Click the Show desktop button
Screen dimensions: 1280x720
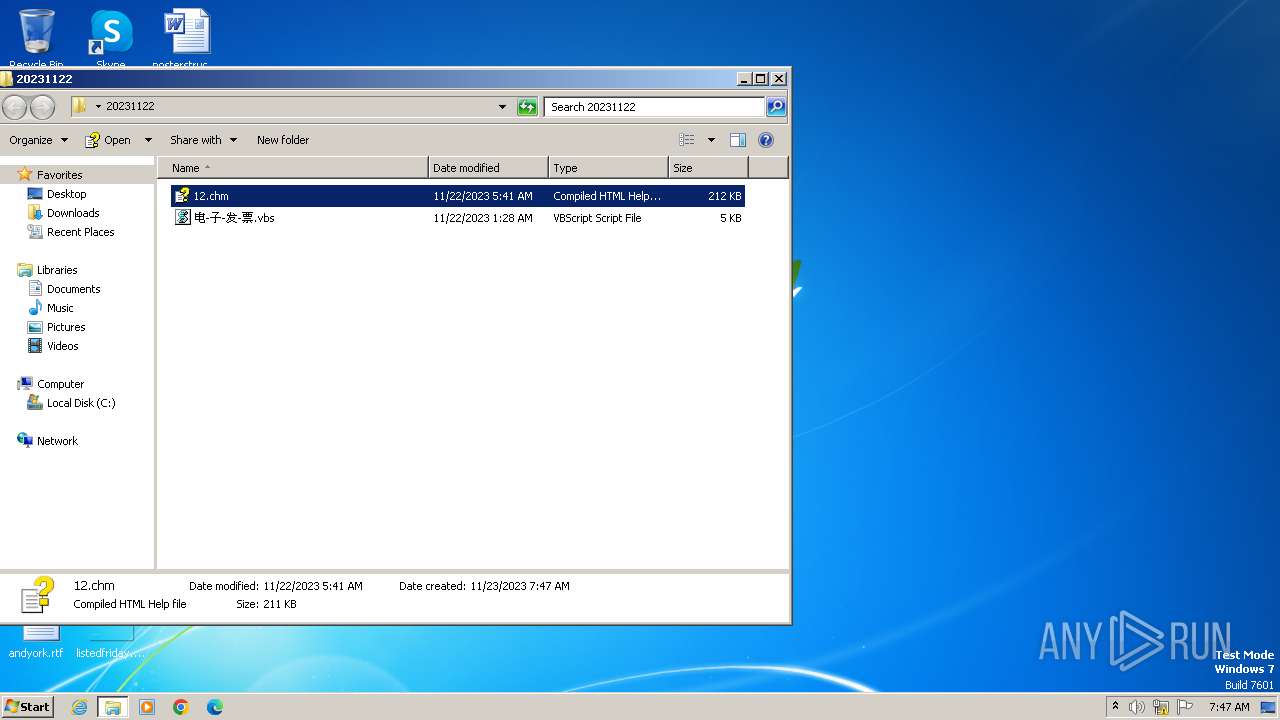pos(1268,707)
